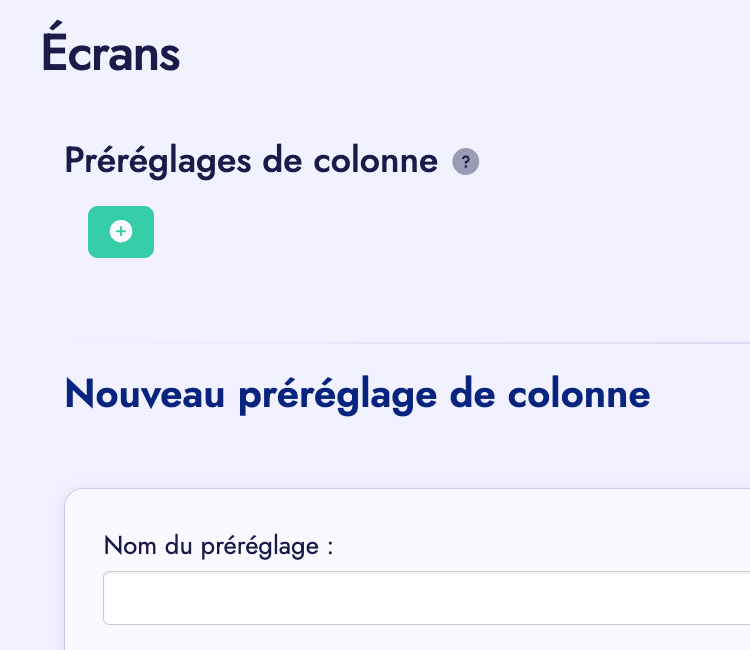
Task: Click the white plus circle icon
Action: tap(121, 232)
